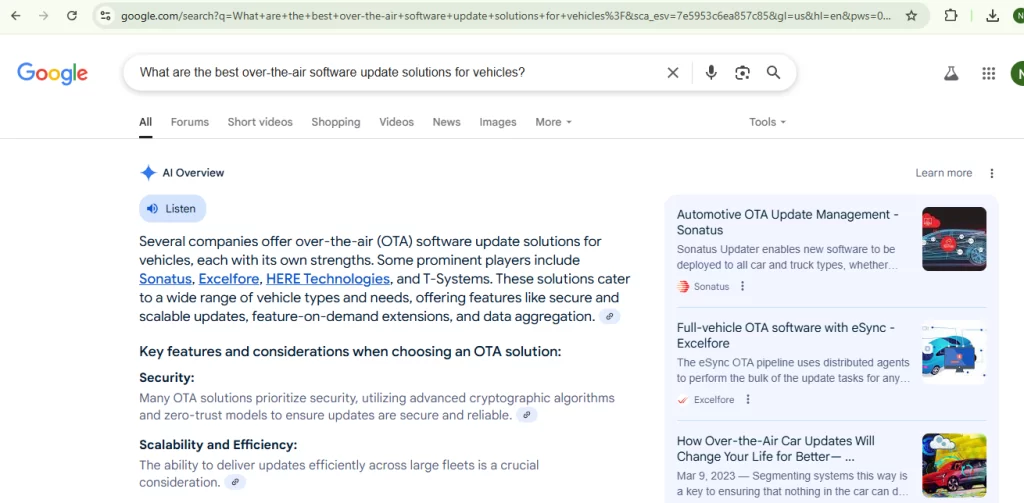Reload the current page
This screenshot has width=1024, height=503.
click(x=72, y=16)
